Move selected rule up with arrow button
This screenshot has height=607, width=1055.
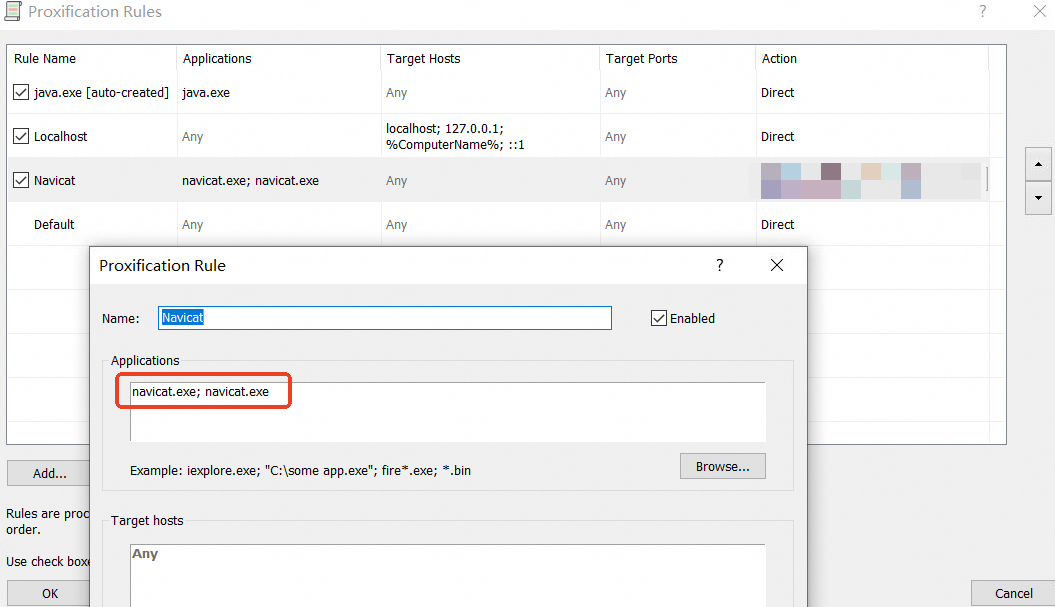1038,164
